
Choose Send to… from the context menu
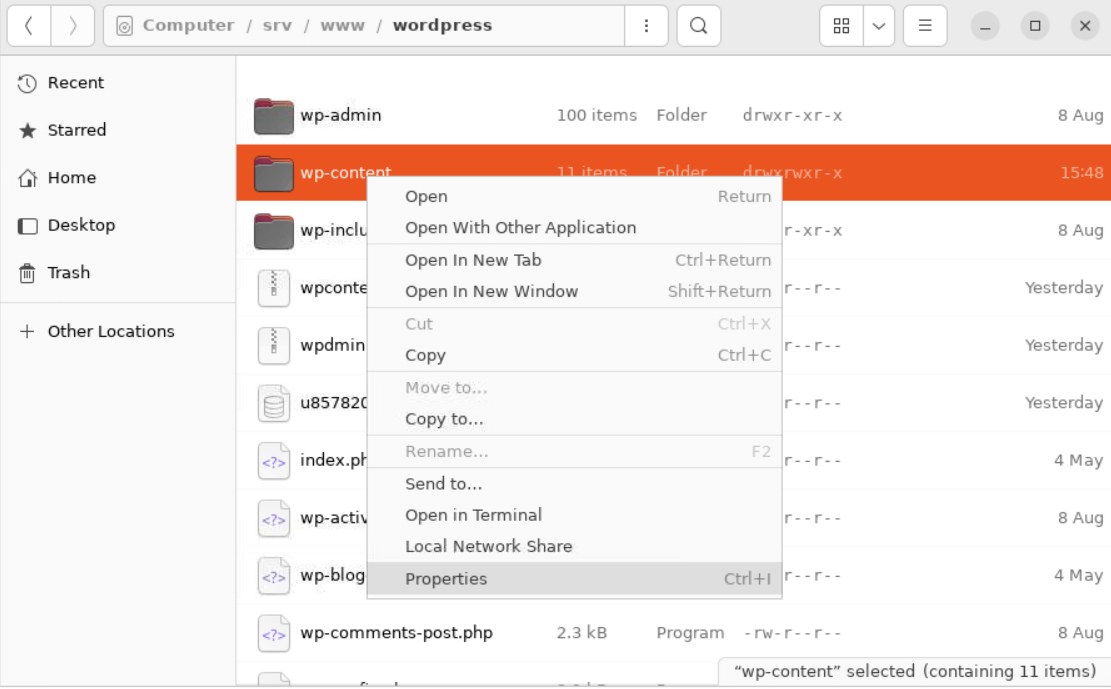[575, 484]
